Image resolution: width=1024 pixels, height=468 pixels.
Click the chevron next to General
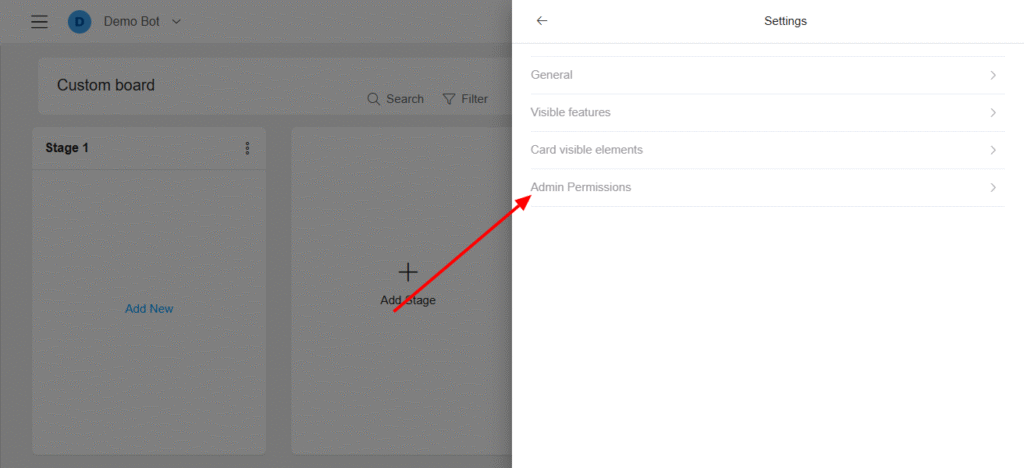[993, 75]
